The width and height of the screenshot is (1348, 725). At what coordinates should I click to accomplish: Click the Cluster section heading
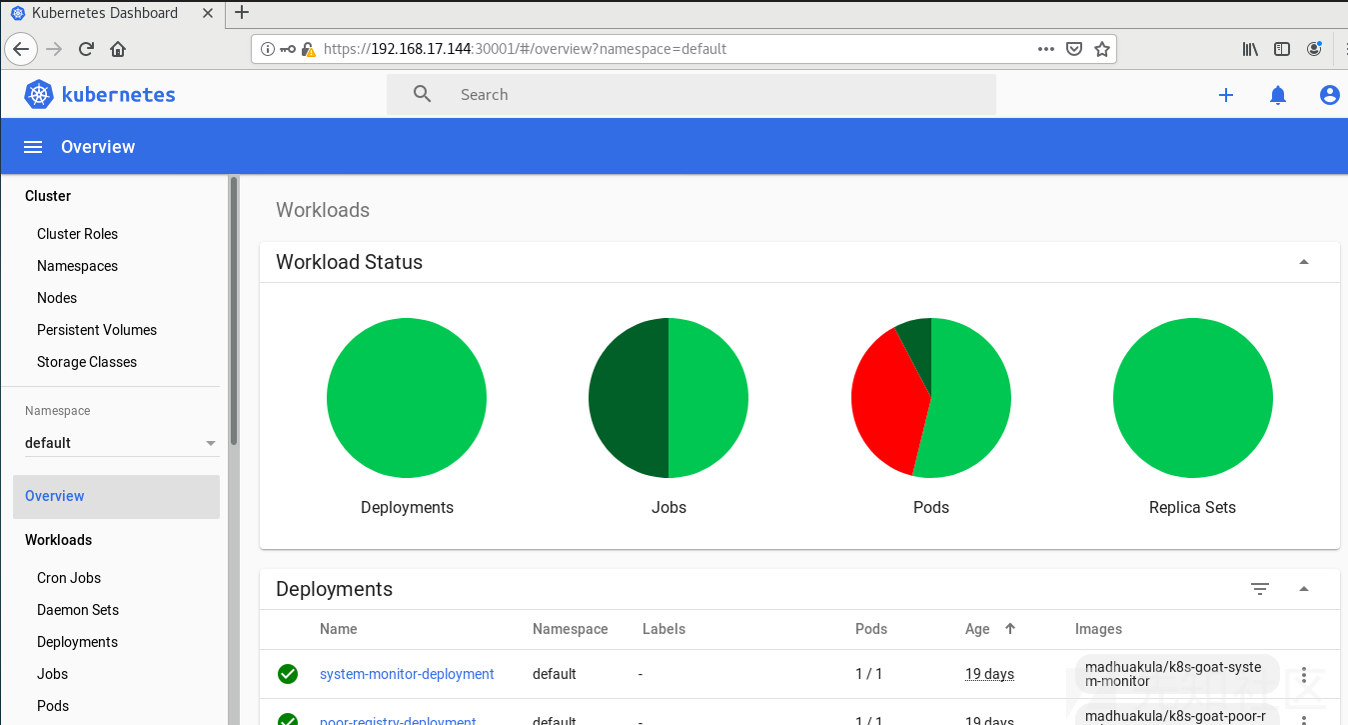(x=48, y=196)
